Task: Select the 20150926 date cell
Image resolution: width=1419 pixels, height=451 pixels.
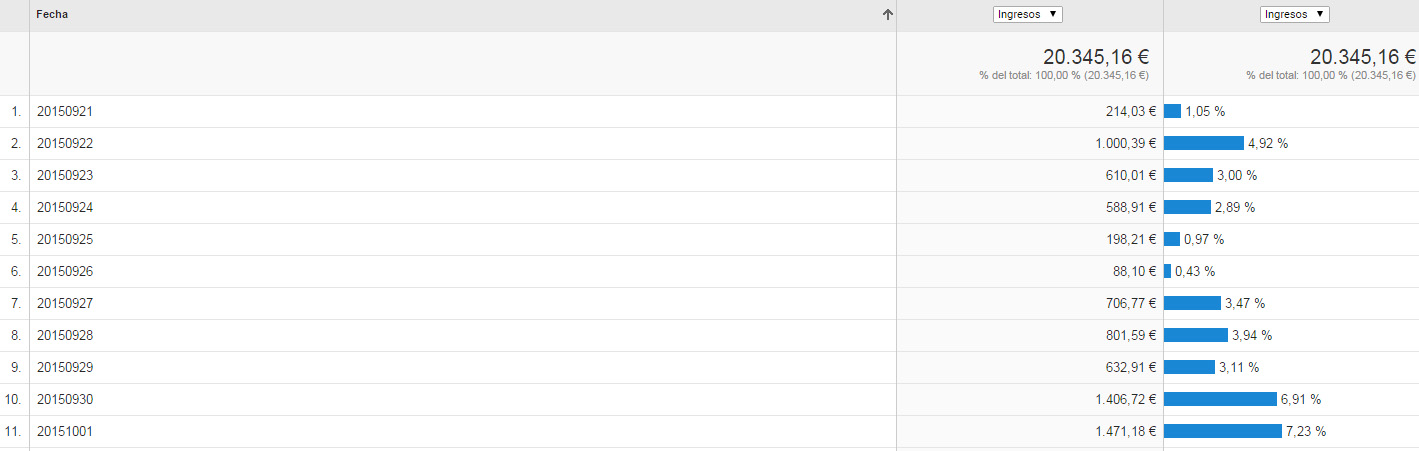Action: click(x=65, y=272)
